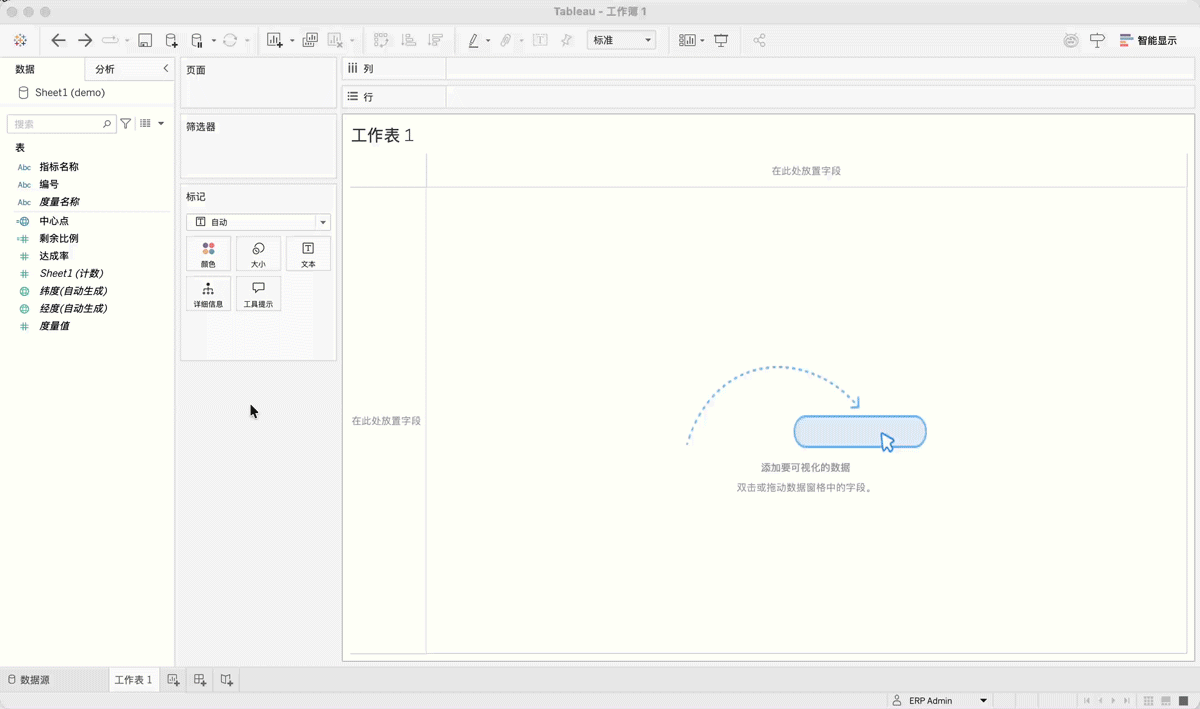Toggle the 智能显示 Show Me panel
The height and width of the screenshot is (709, 1200).
[1148, 41]
